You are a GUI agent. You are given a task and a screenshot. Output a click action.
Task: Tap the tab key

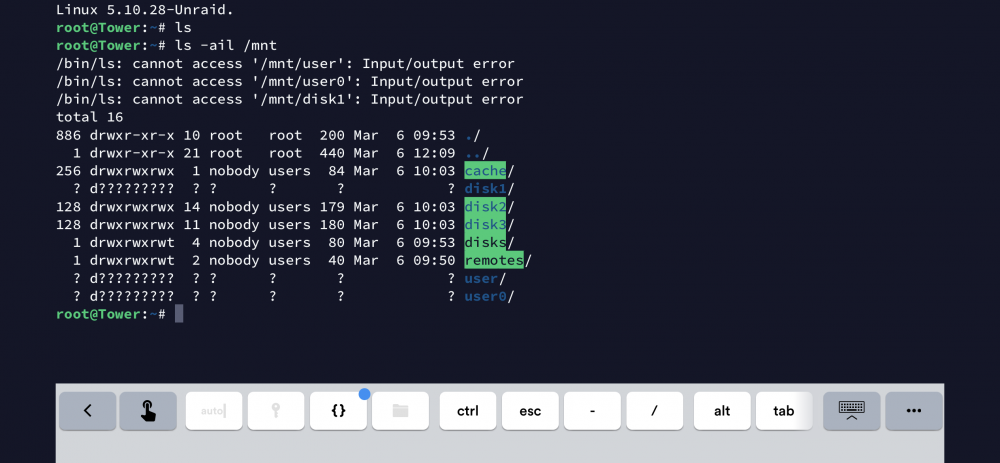(784, 411)
